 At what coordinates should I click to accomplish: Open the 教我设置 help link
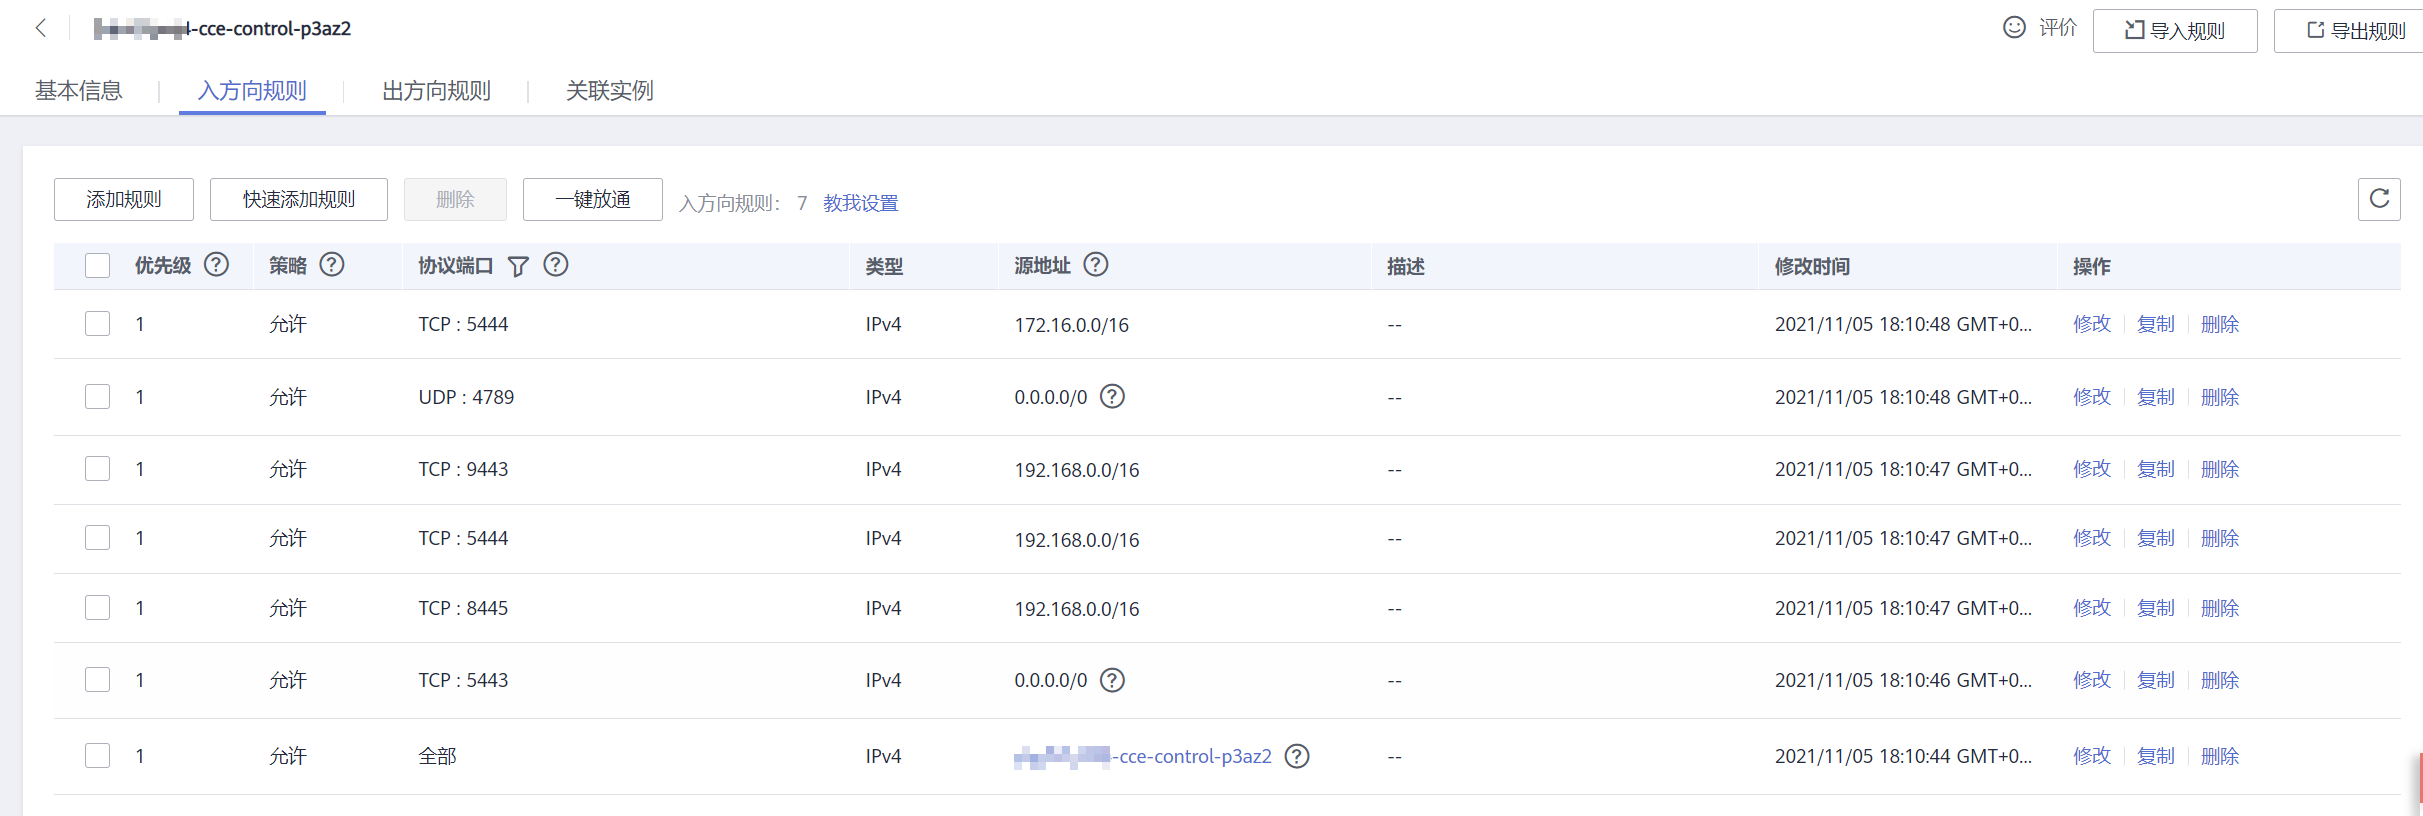(860, 203)
